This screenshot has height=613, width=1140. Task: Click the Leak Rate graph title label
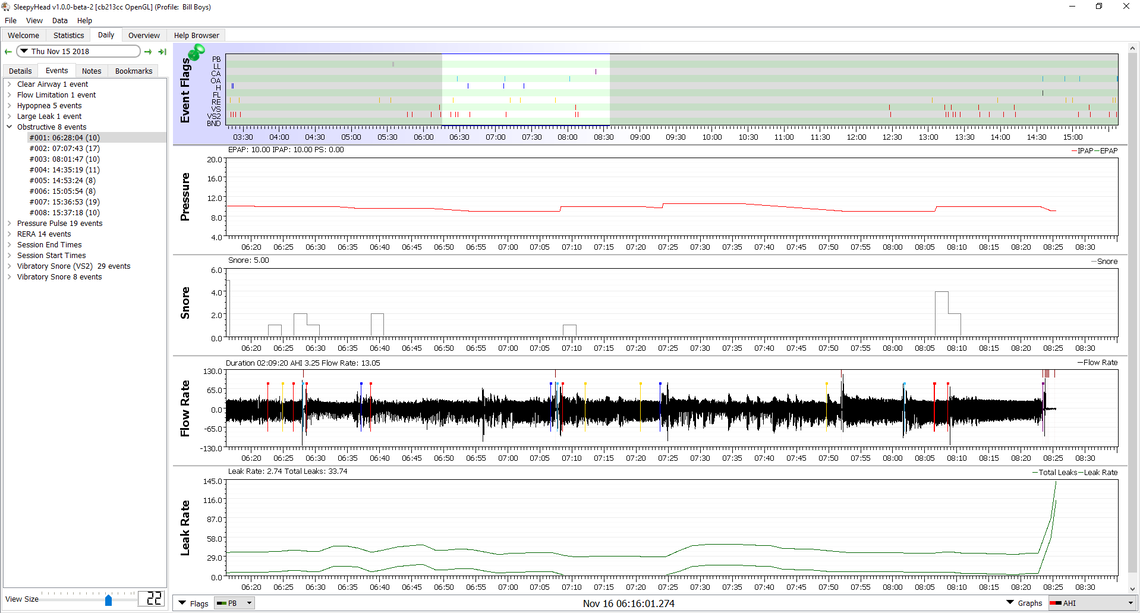185,528
